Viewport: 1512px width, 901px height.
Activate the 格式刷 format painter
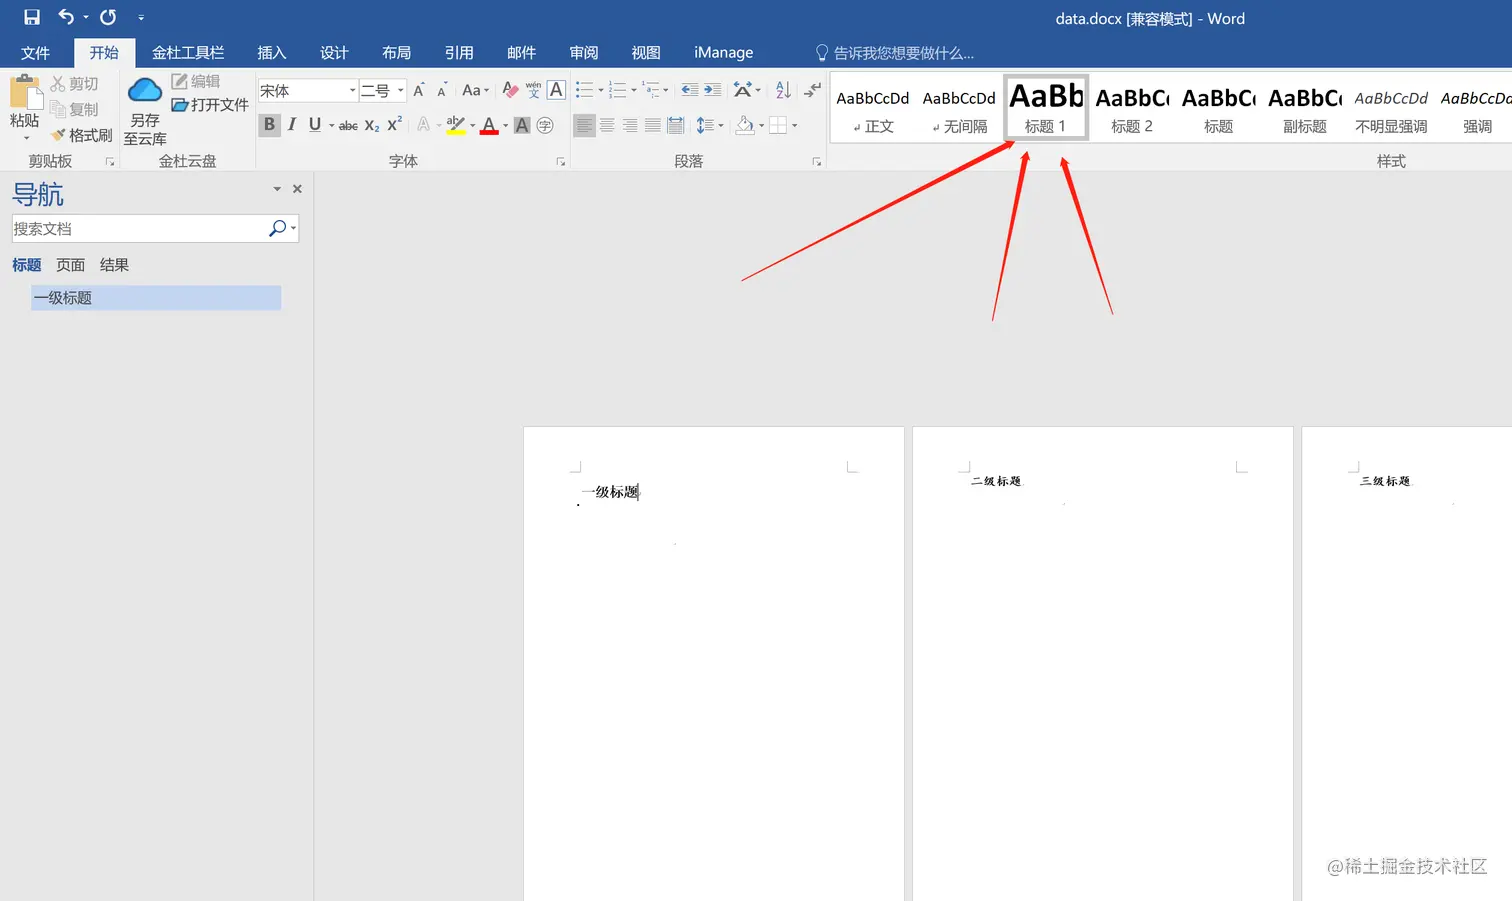coord(82,135)
